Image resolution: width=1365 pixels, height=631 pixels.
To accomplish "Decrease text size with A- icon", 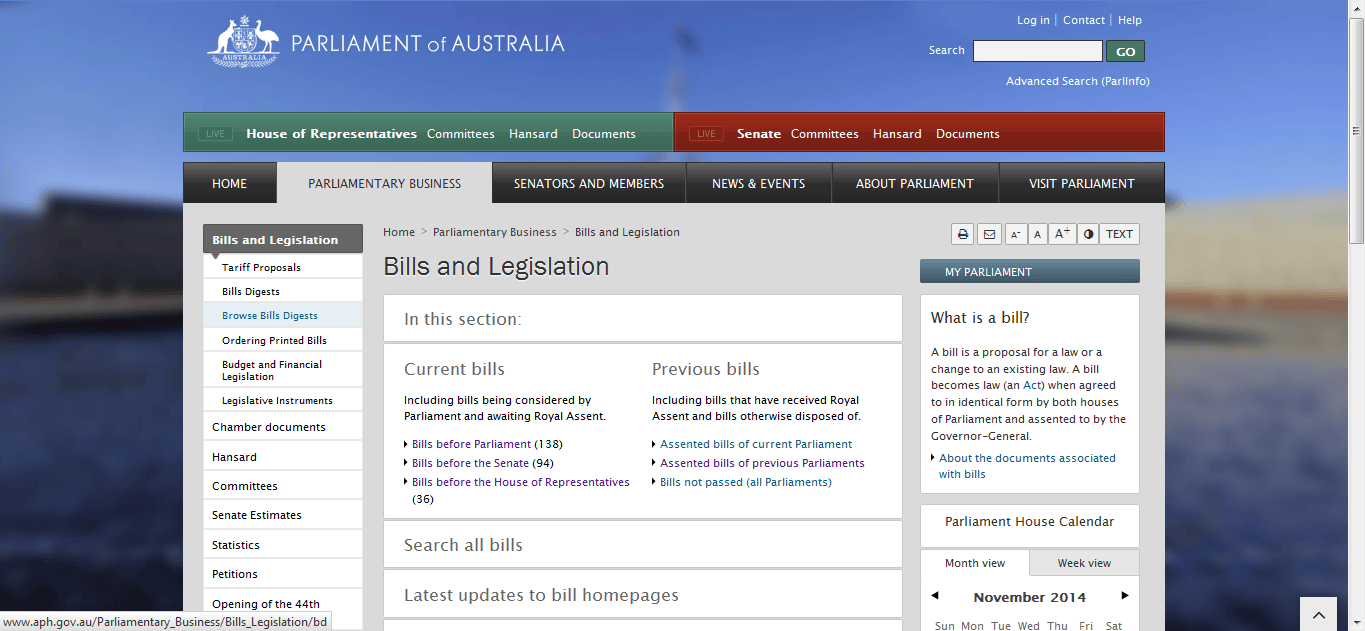I will point(1015,234).
